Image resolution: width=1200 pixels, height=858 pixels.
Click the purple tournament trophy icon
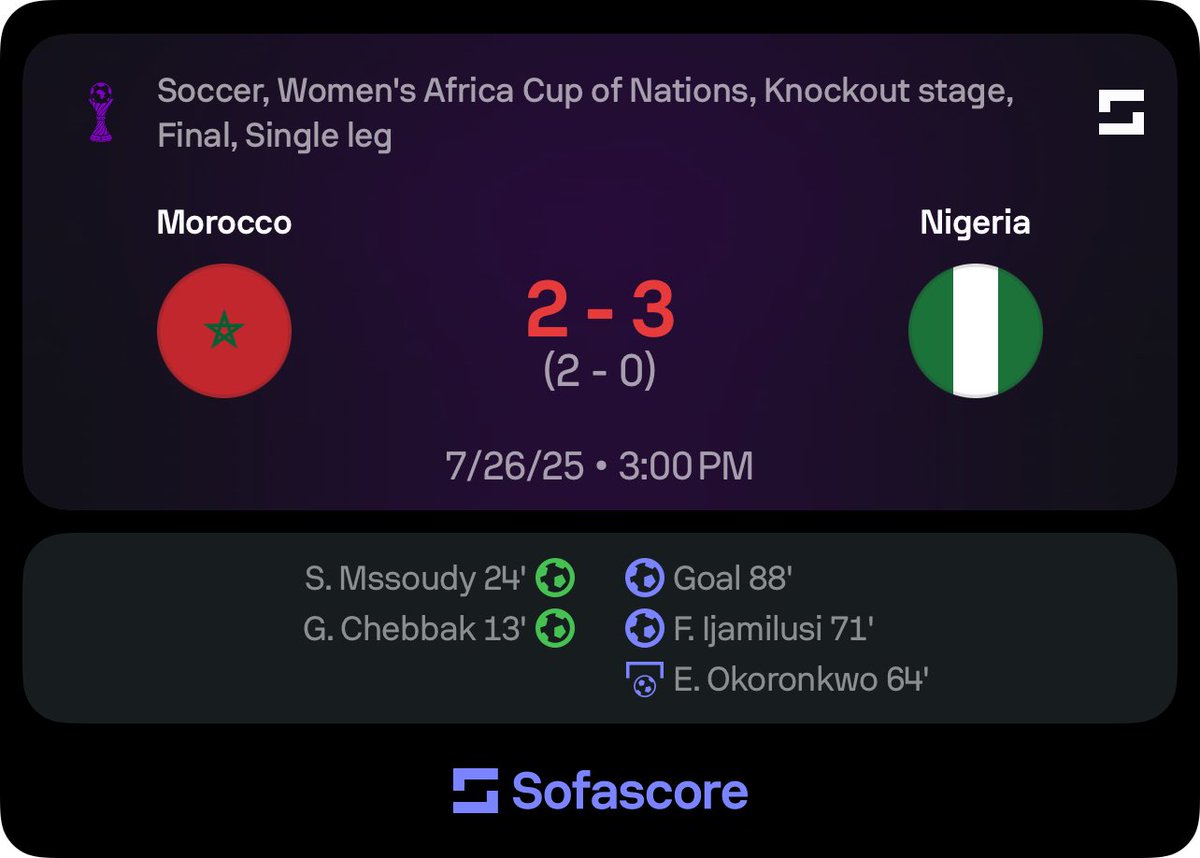point(101,113)
